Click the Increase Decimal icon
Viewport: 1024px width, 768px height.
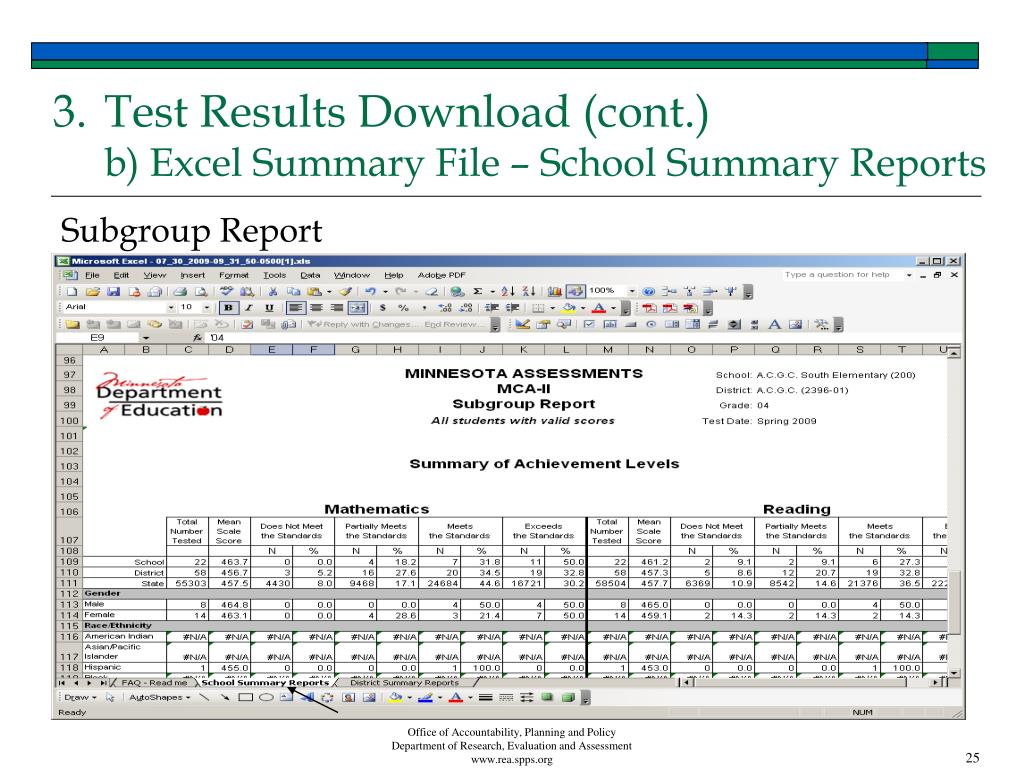click(x=445, y=308)
